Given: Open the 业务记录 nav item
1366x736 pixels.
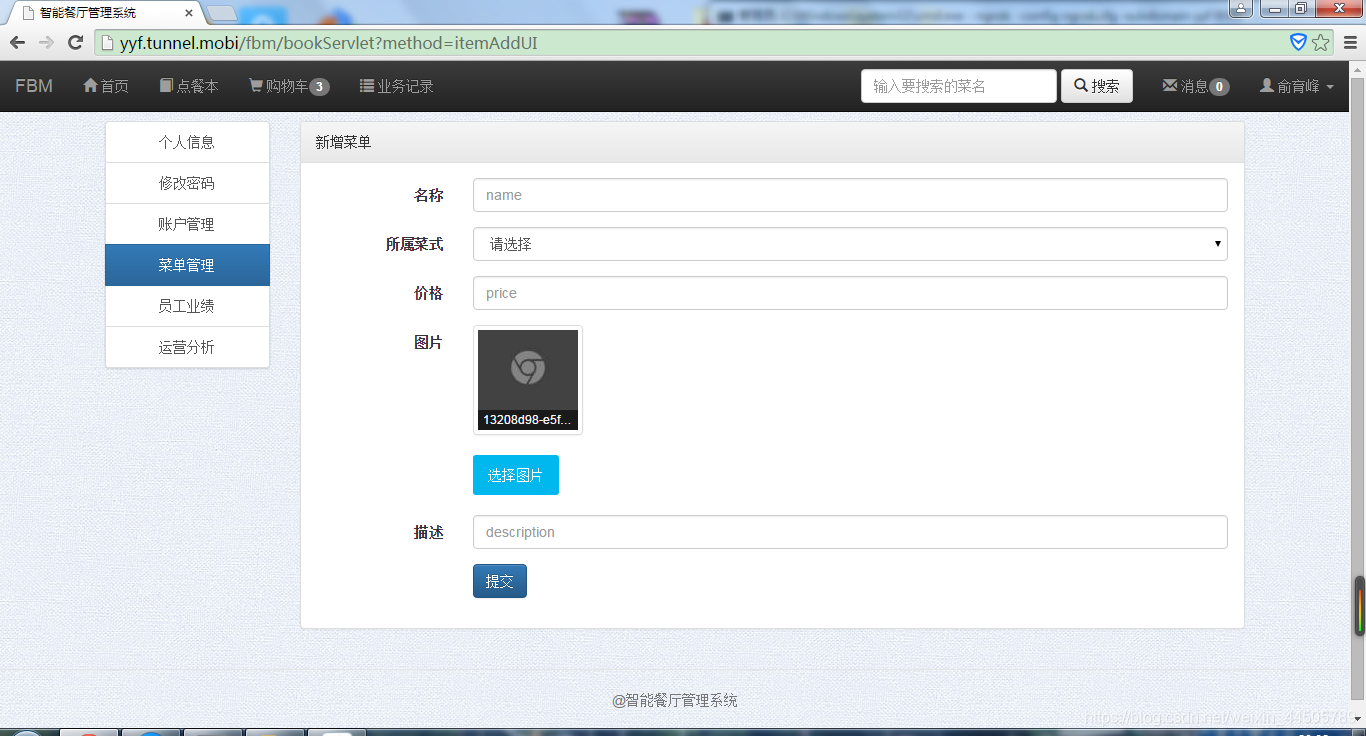Looking at the screenshot, I should coord(397,86).
